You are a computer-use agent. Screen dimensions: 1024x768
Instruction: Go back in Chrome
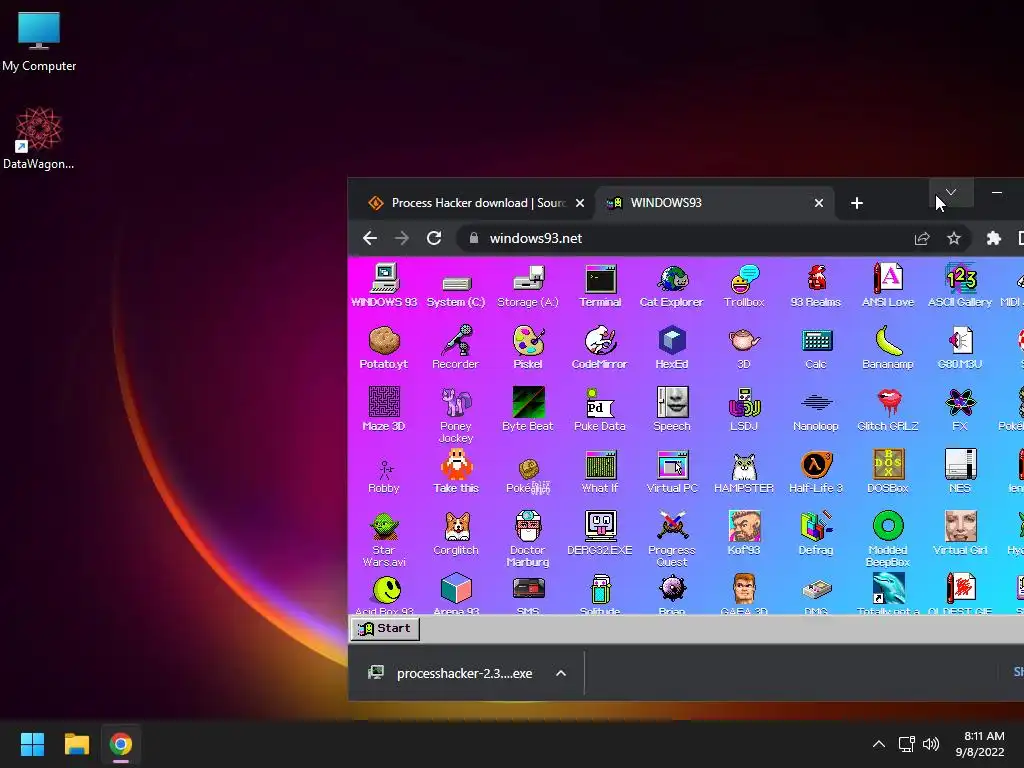(370, 238)
